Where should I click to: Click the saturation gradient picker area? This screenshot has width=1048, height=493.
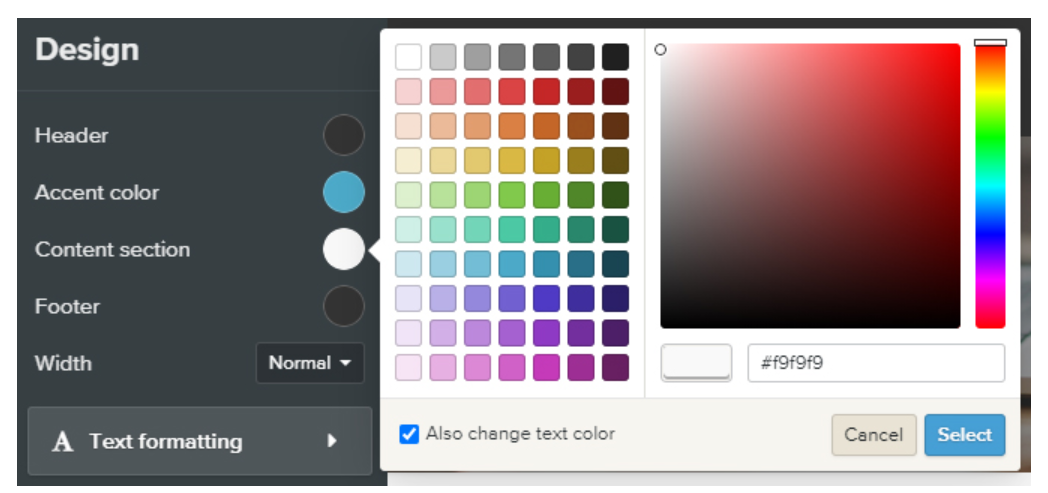[810, 186]
